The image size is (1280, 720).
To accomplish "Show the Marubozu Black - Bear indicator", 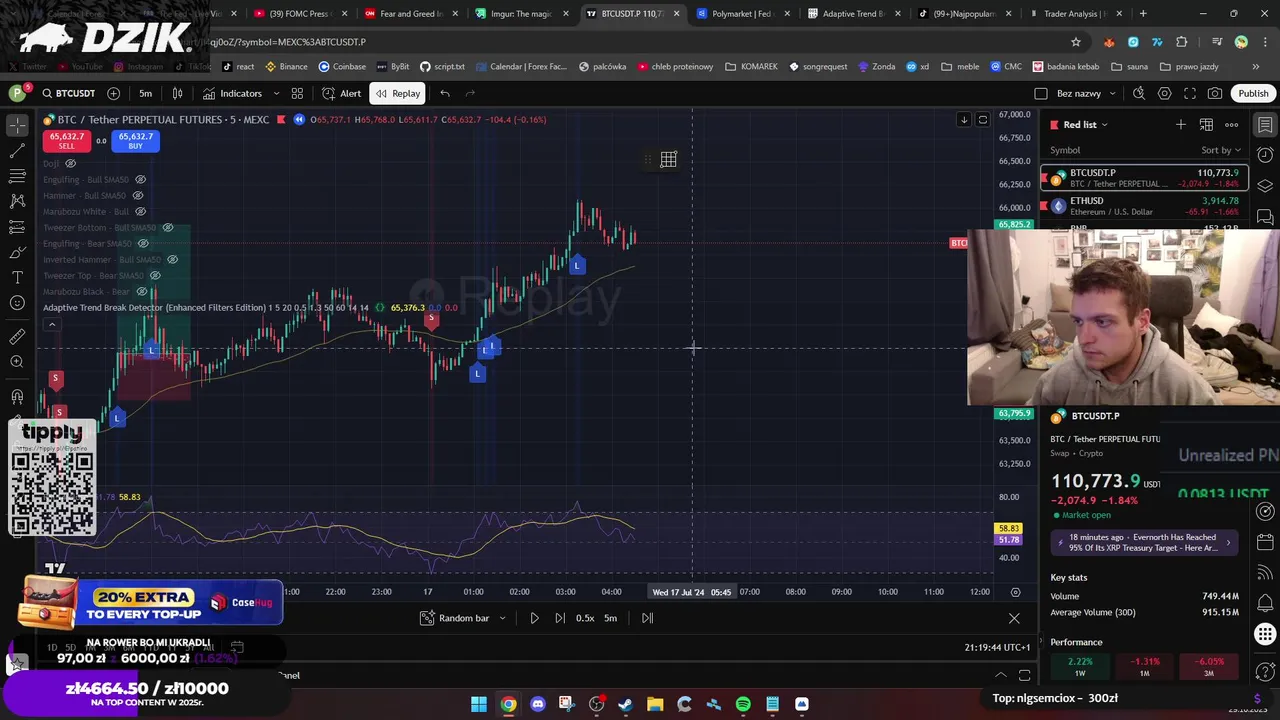I will coord(142,291).
